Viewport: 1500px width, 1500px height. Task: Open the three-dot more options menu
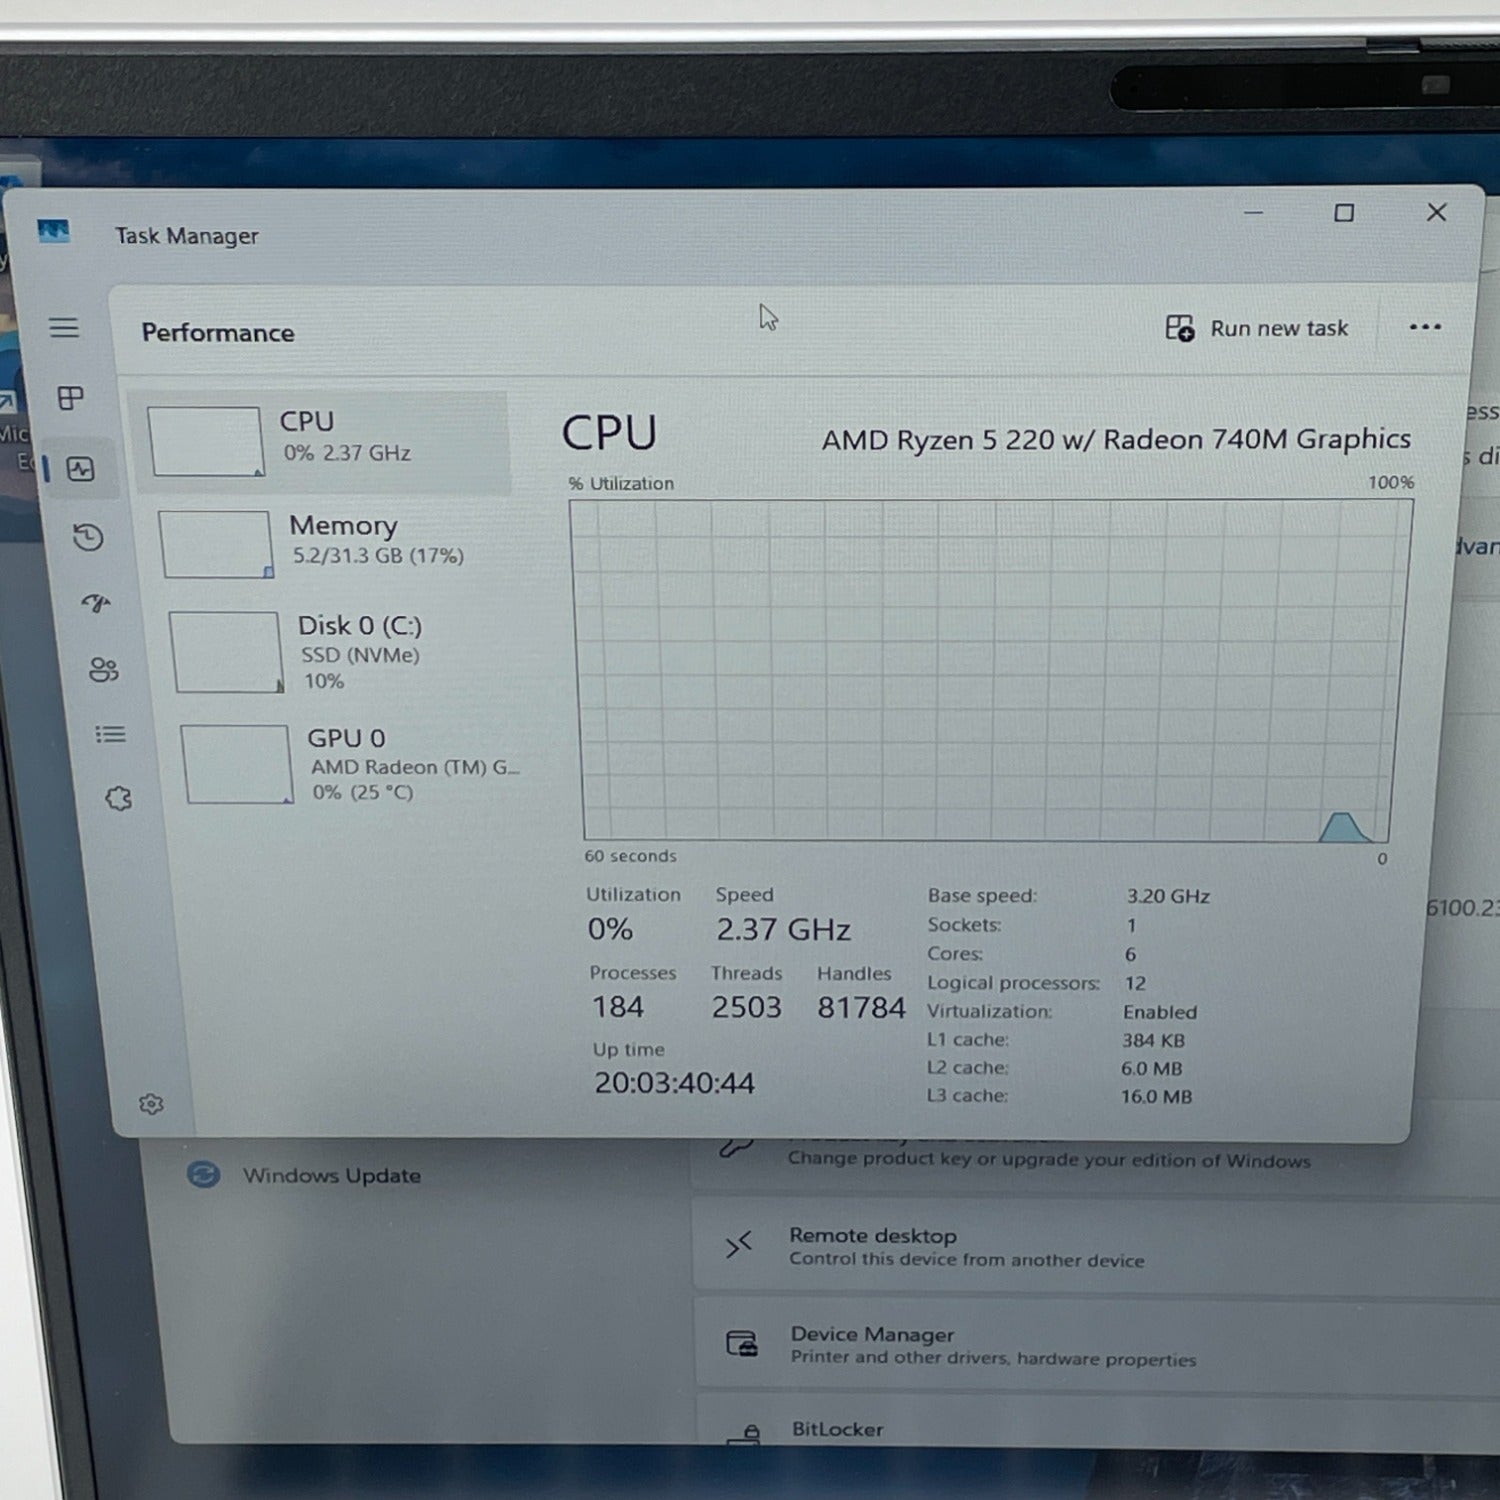tap(1424, 327)
